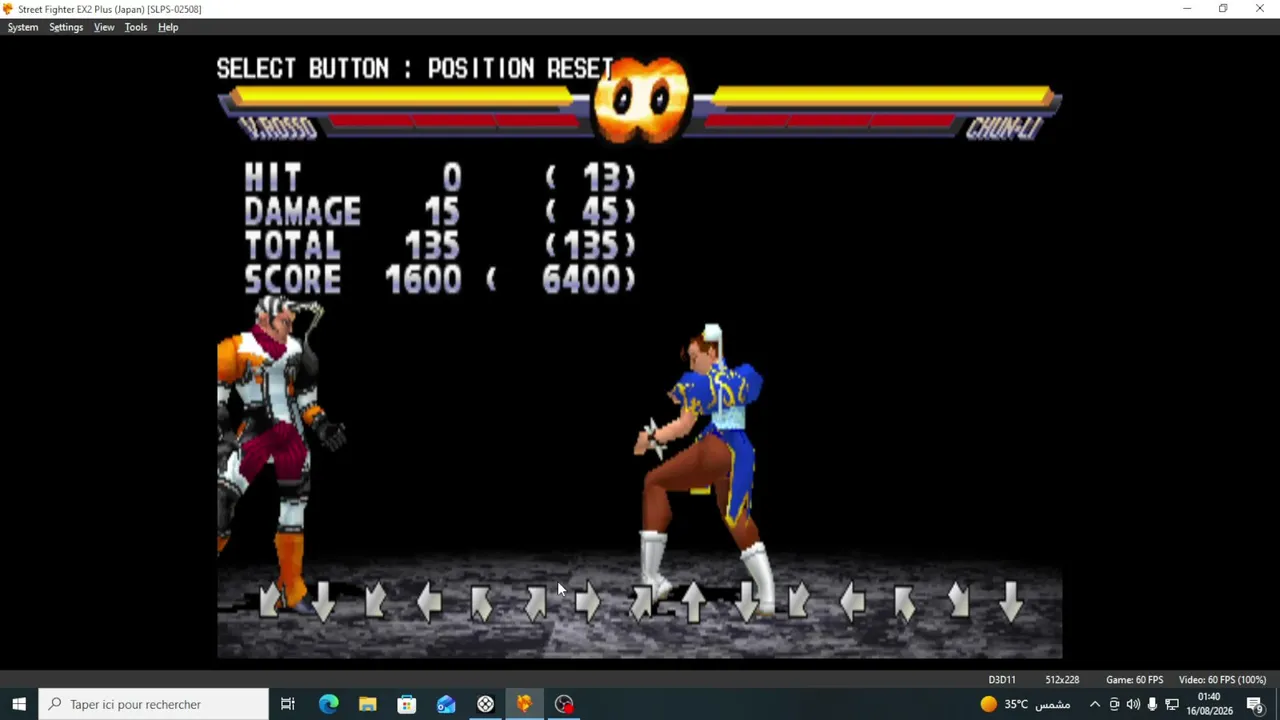
Task: Open the notification center with 9 badge
Action: coord(1255,704)
